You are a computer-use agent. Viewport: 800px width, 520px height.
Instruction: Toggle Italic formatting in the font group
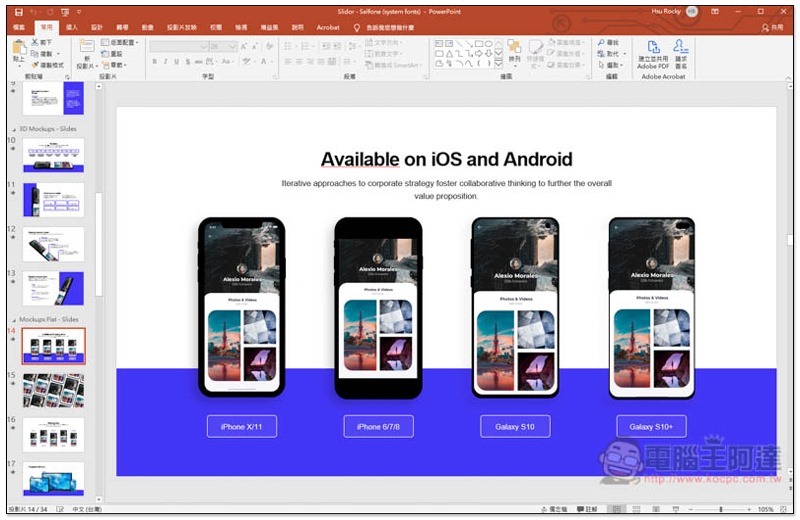click(x=167, y=62)
